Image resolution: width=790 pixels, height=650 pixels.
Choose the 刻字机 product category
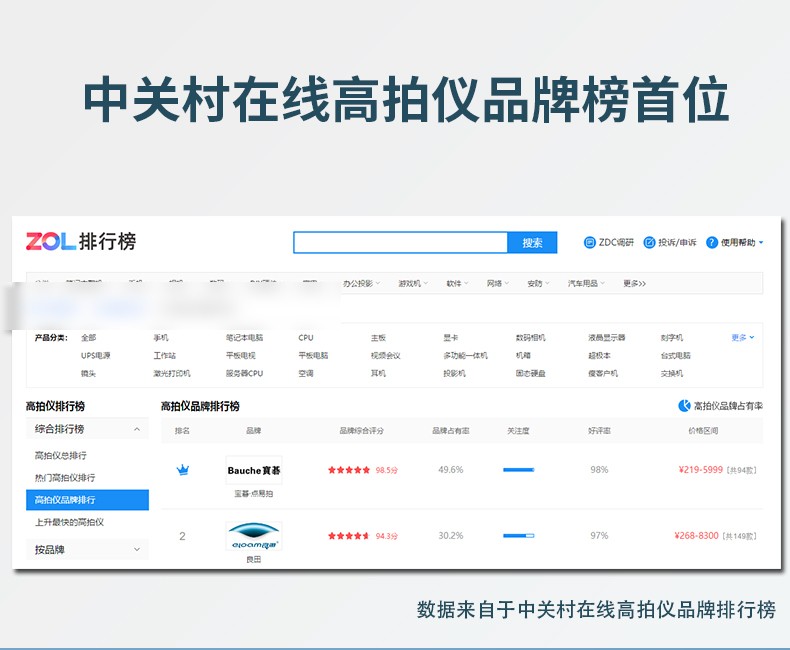coord(672,338)
